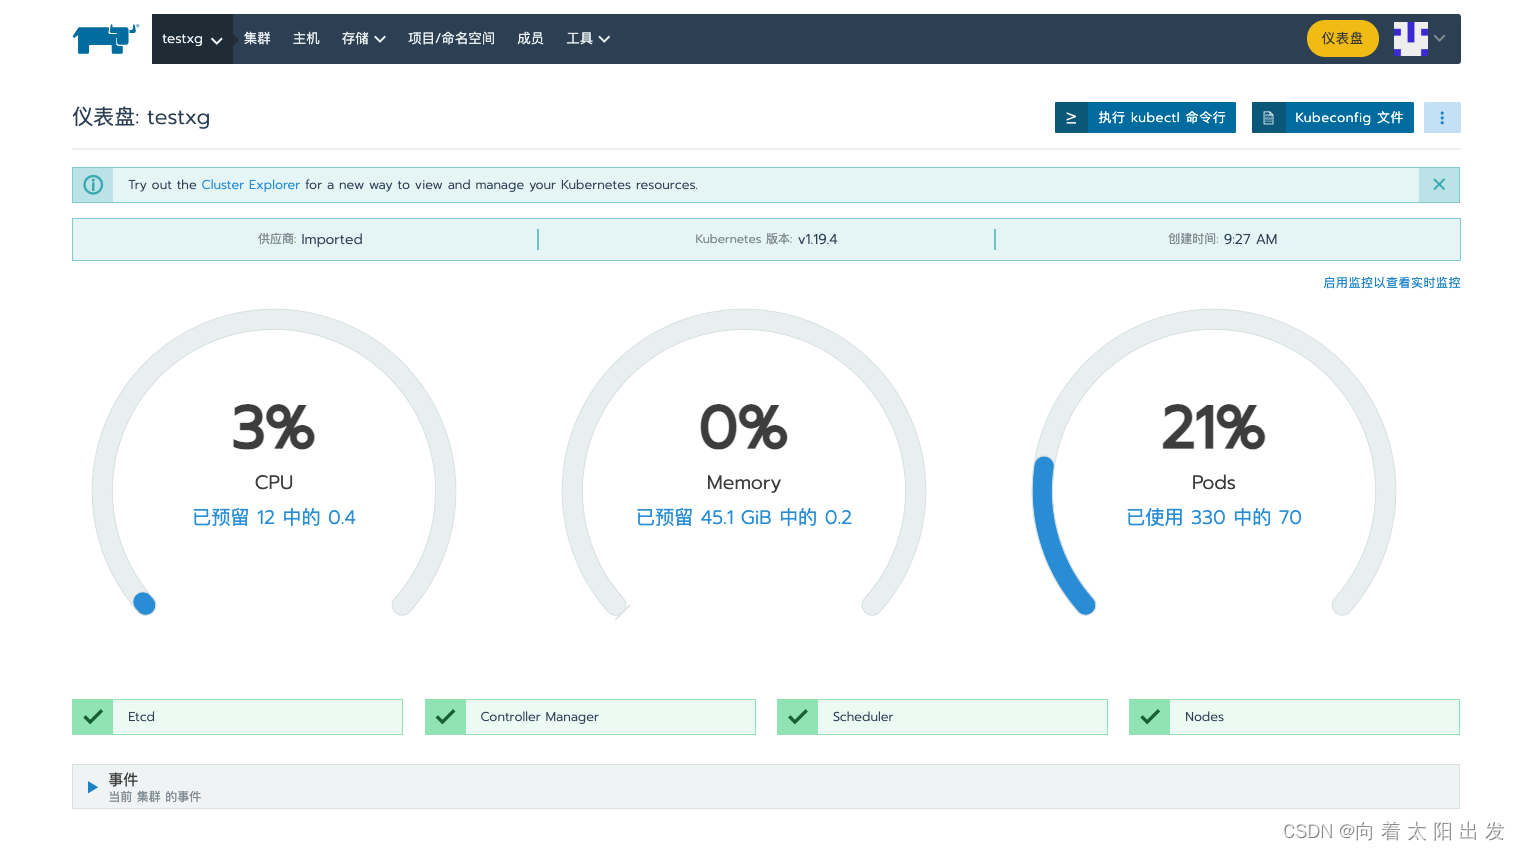The image size is (1520, 850).
Task: Click the 仪表盘: testxg page title
Action: 141,117
